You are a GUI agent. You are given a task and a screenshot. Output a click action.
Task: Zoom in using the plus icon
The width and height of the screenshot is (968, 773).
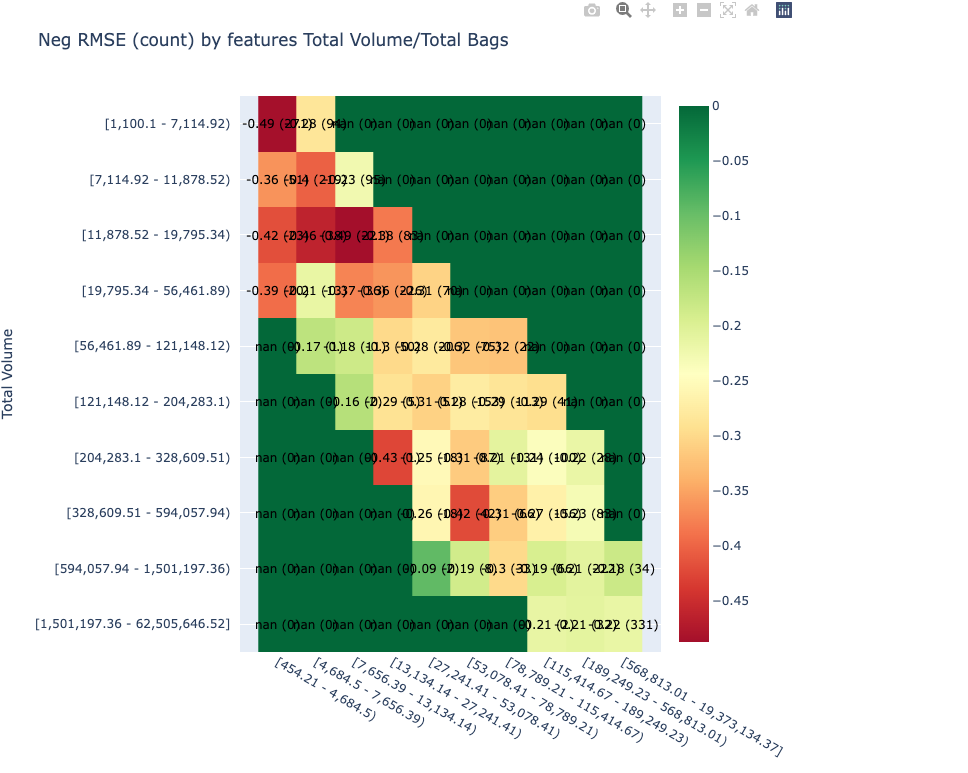coord(678,10)
